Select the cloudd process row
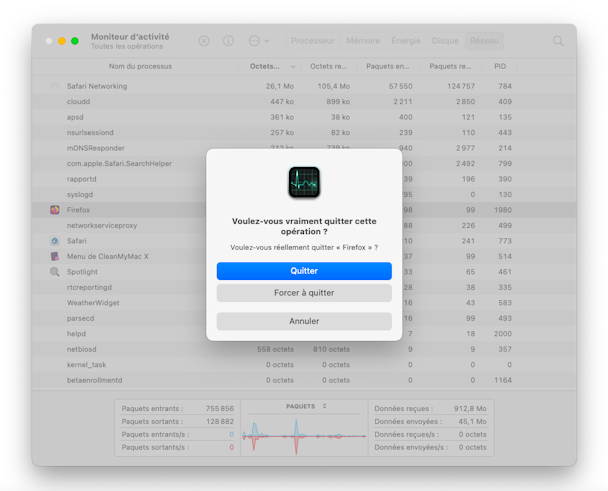 pyautogui.click(x=304, y=102)
